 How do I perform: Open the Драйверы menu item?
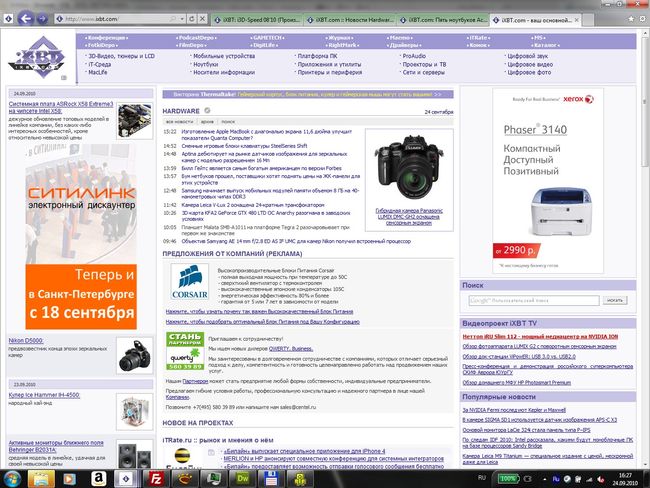pos(405,45)
